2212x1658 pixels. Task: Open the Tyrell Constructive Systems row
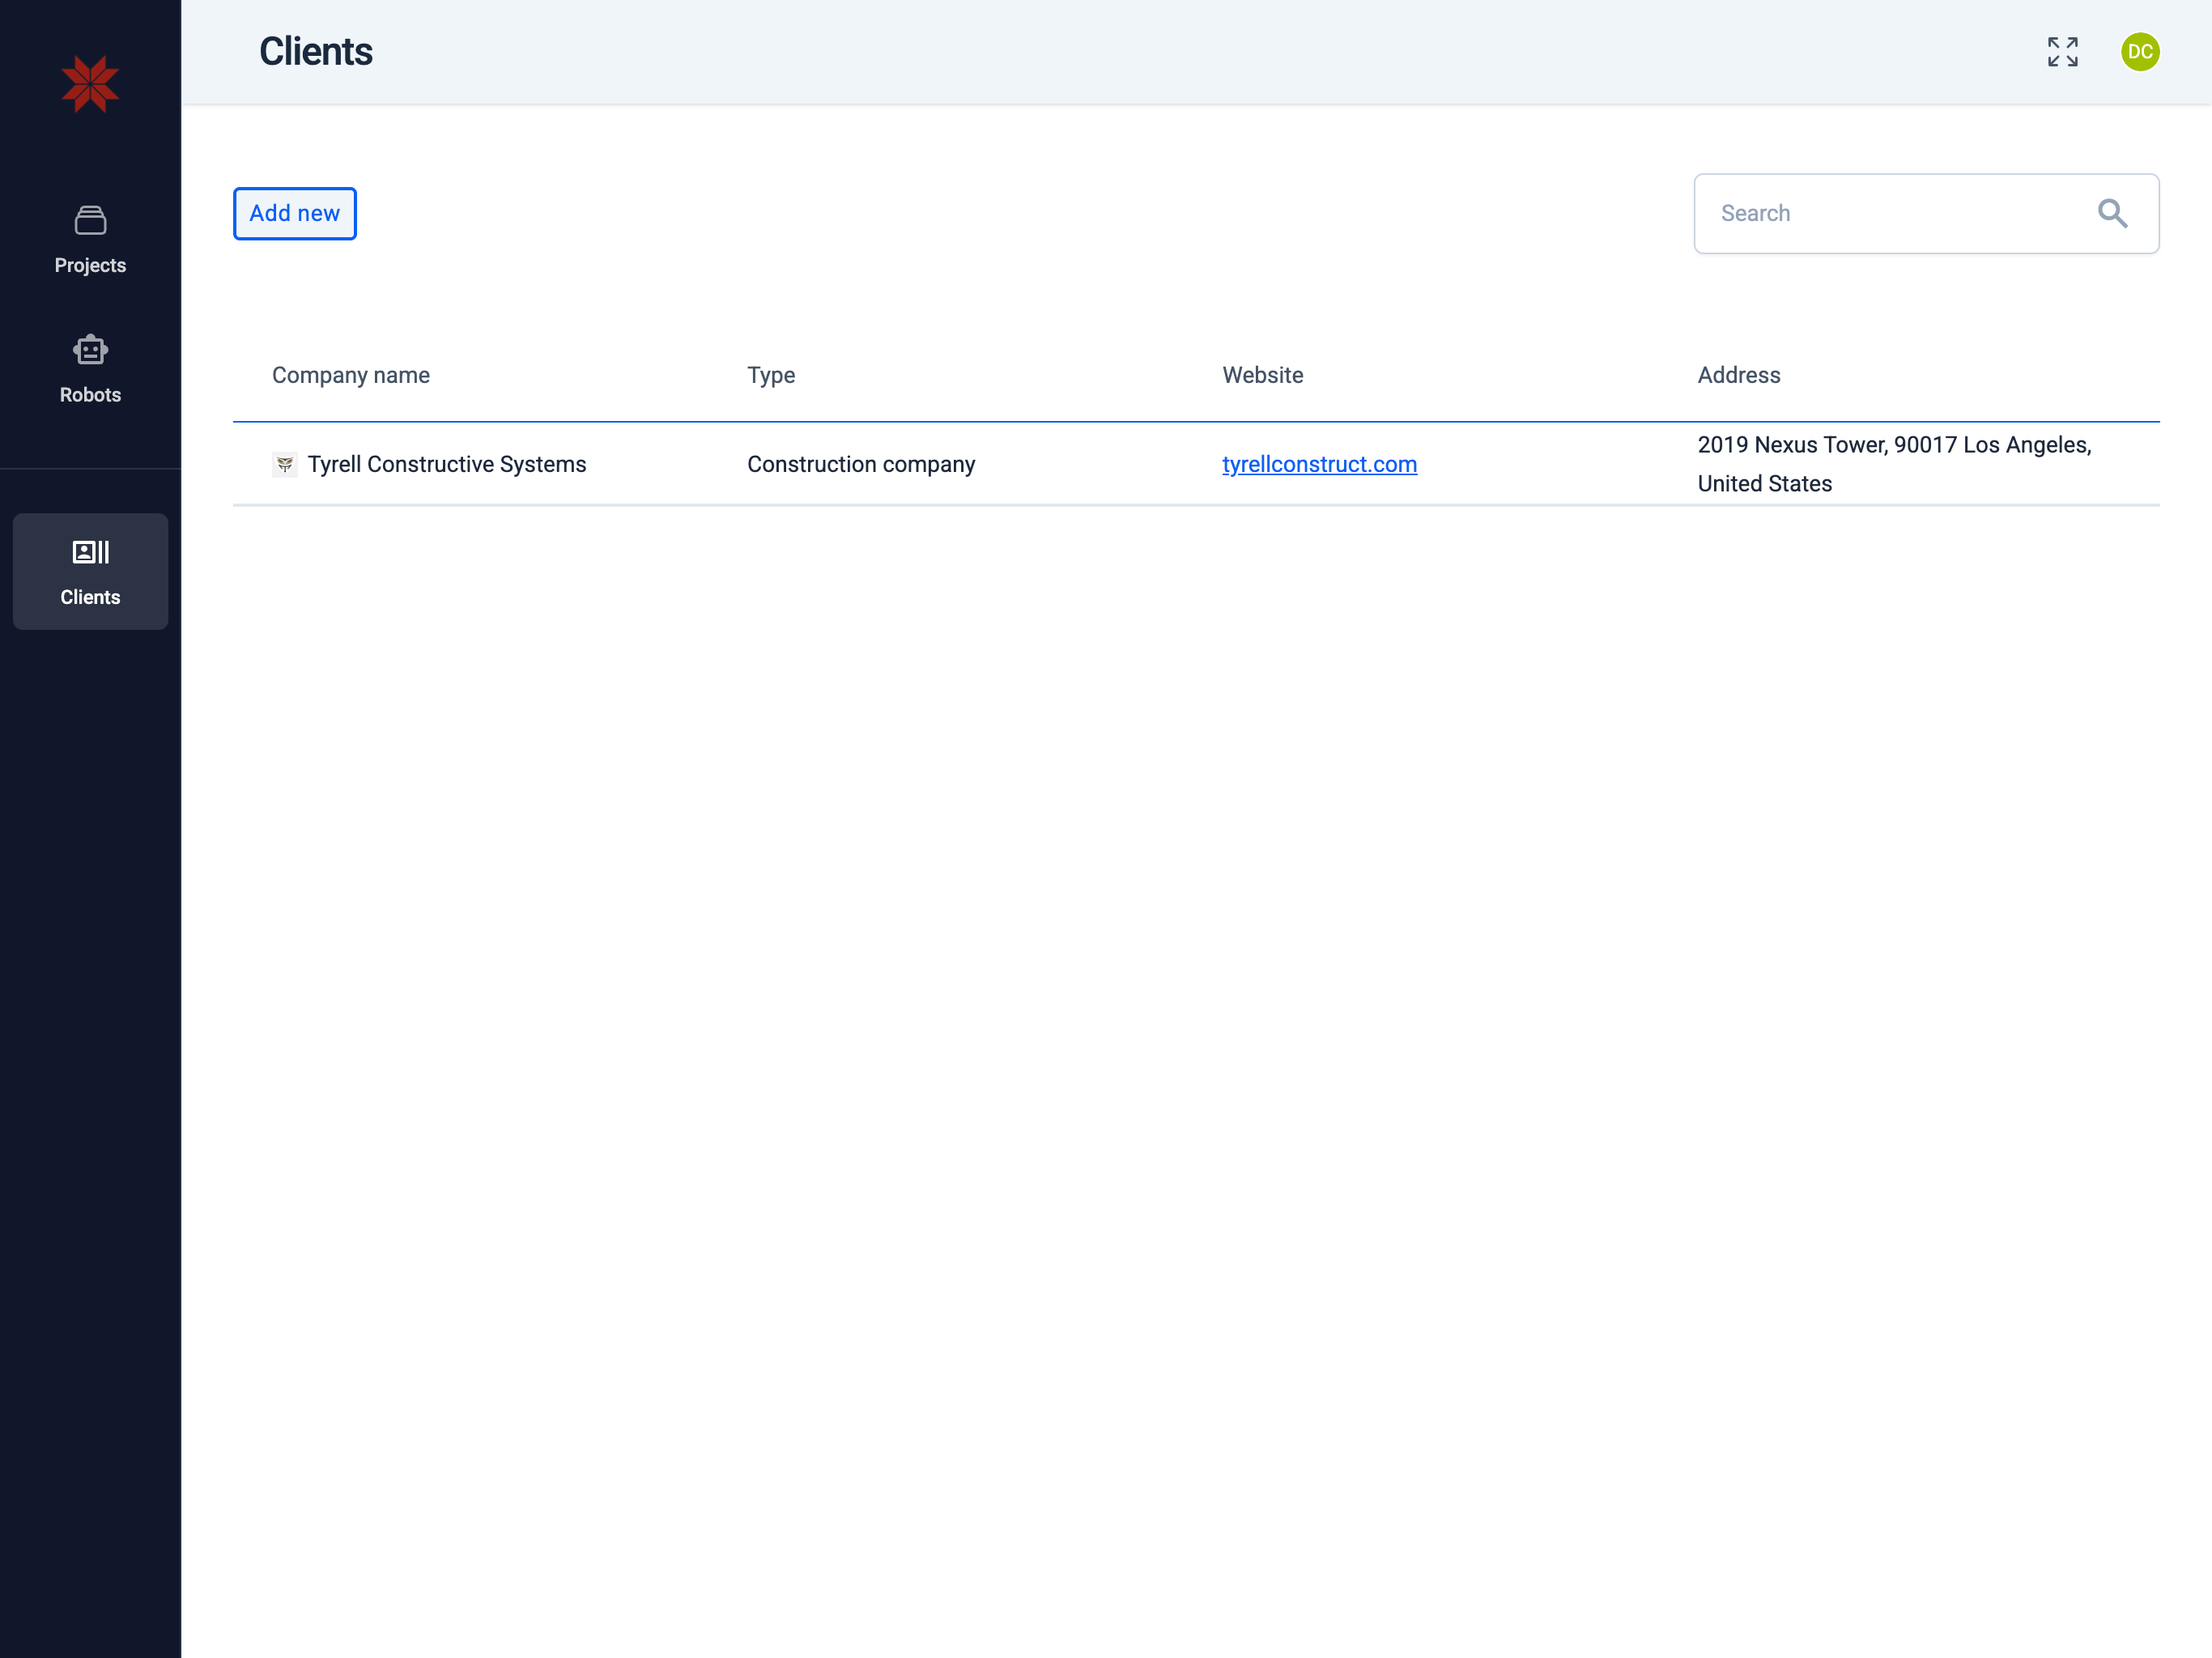click(x=446, y=464)
